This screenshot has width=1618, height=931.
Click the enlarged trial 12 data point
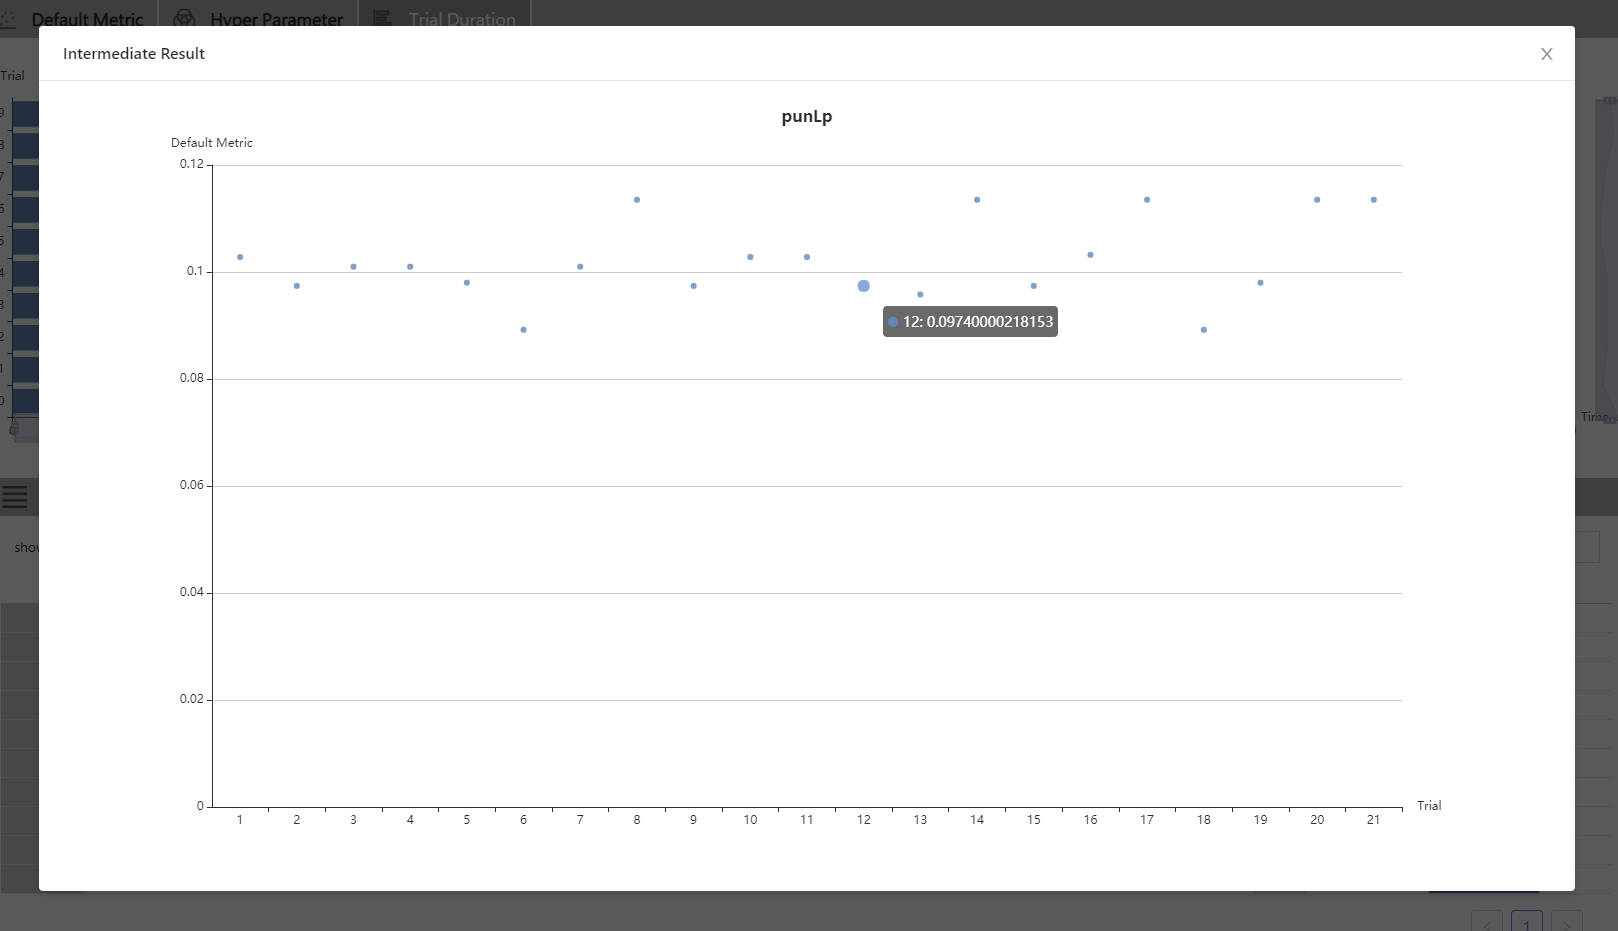coord(862,286)
